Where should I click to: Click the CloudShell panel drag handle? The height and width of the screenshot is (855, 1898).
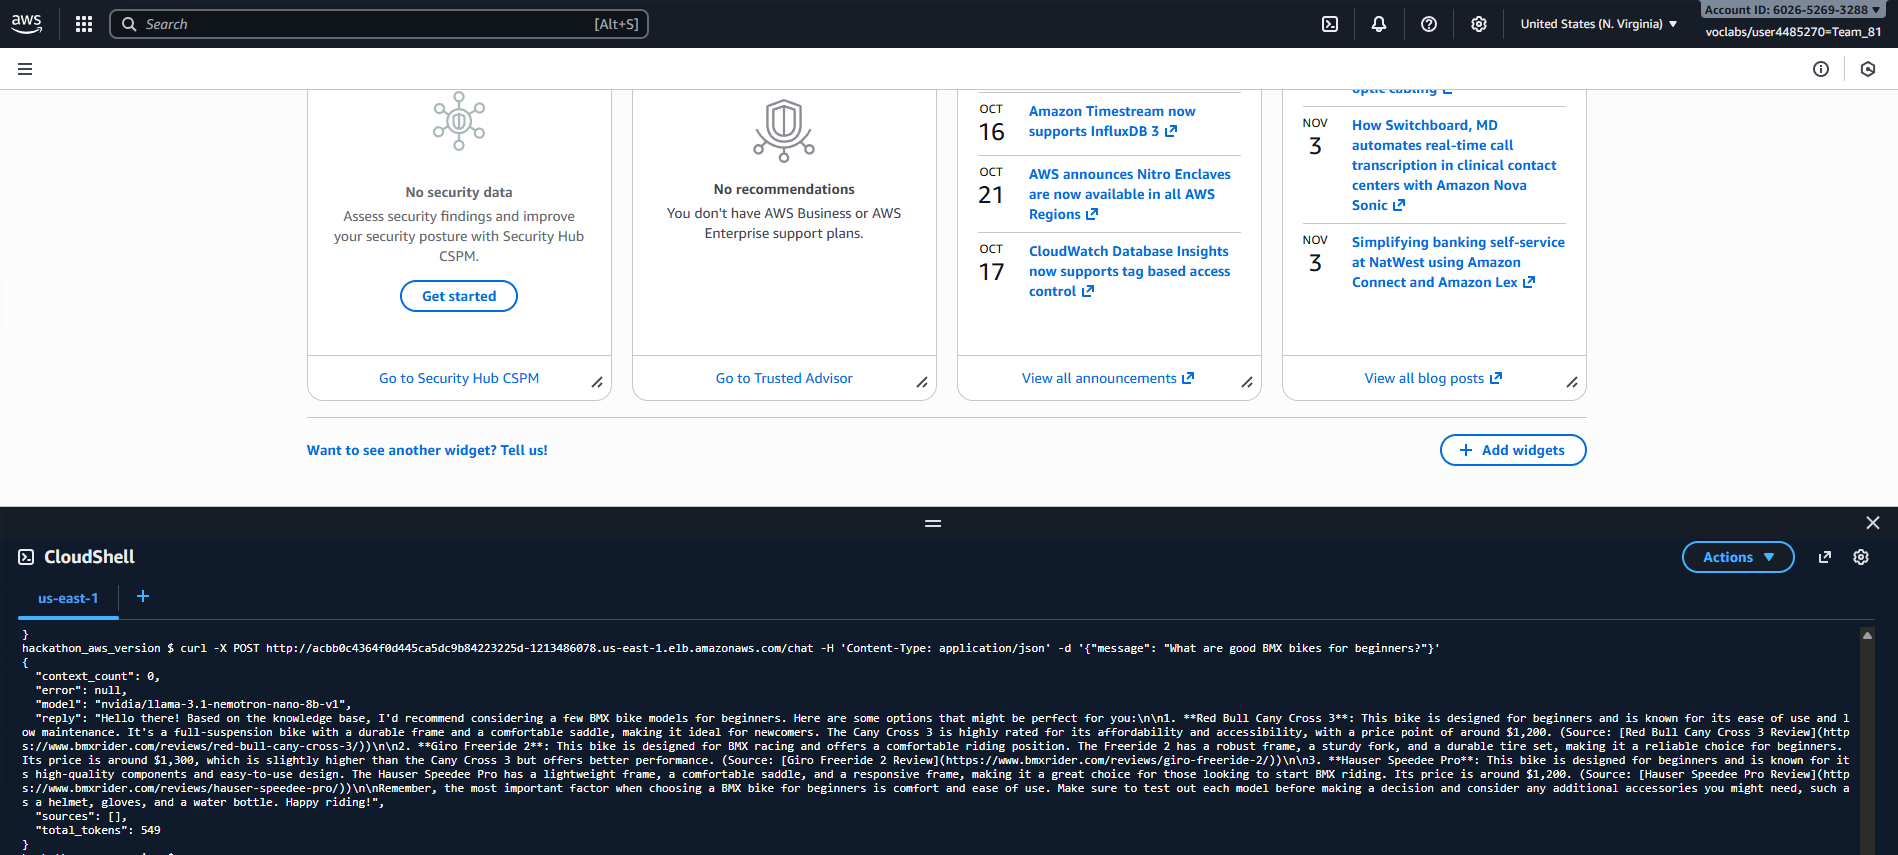(x=933, y=523)
